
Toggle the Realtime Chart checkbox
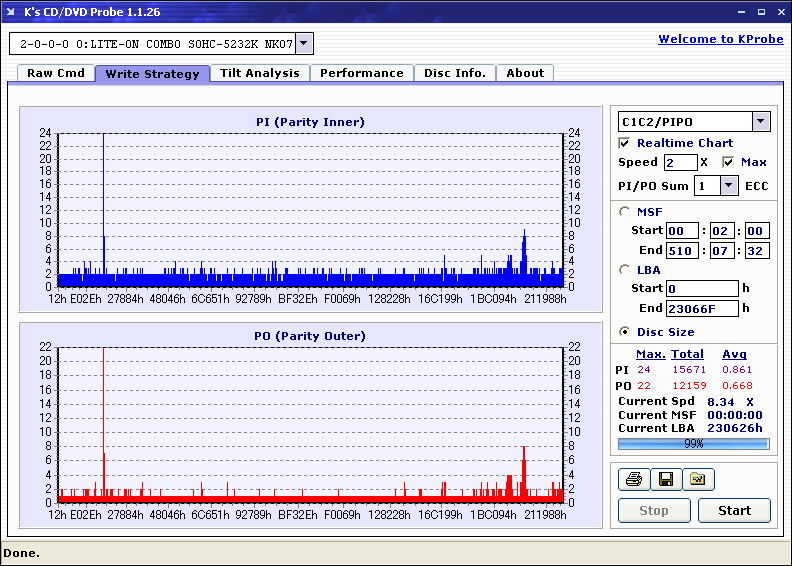pos(625,143)
